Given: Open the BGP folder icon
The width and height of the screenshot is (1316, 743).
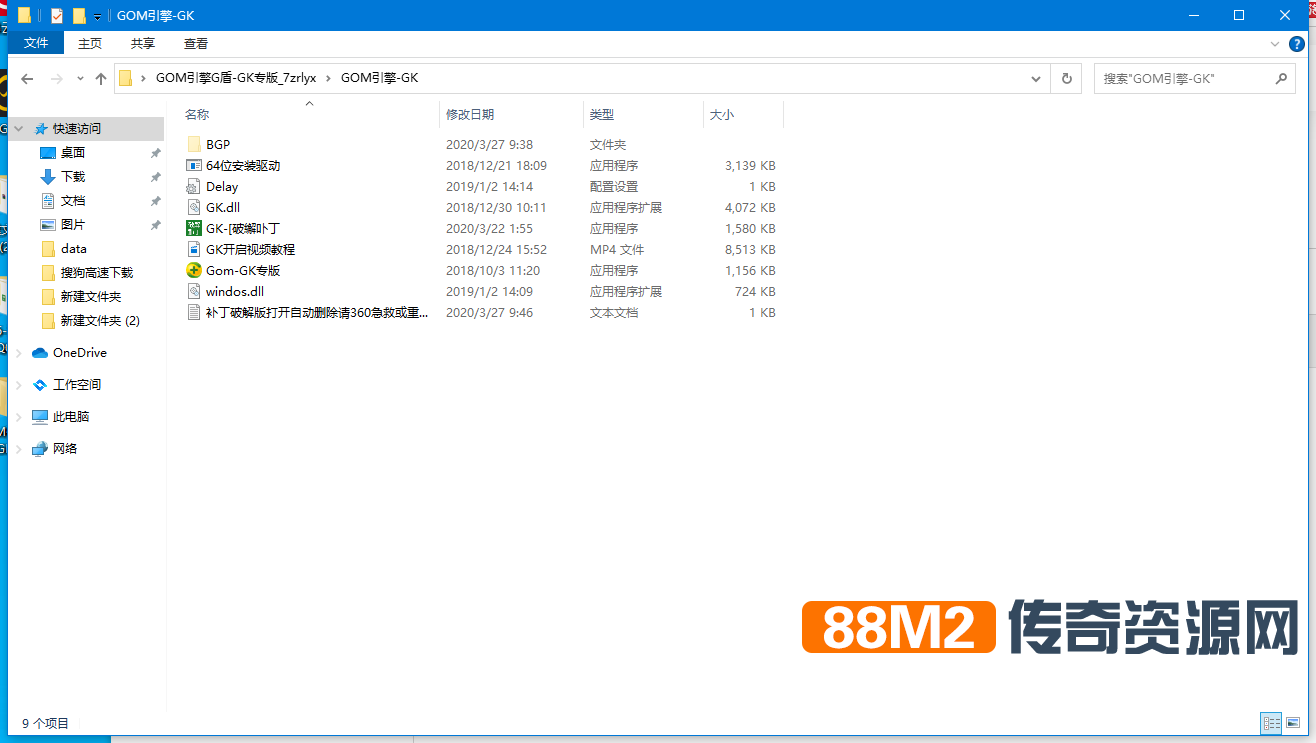Looking at the screenshot, I should click(x=194, y=145).
